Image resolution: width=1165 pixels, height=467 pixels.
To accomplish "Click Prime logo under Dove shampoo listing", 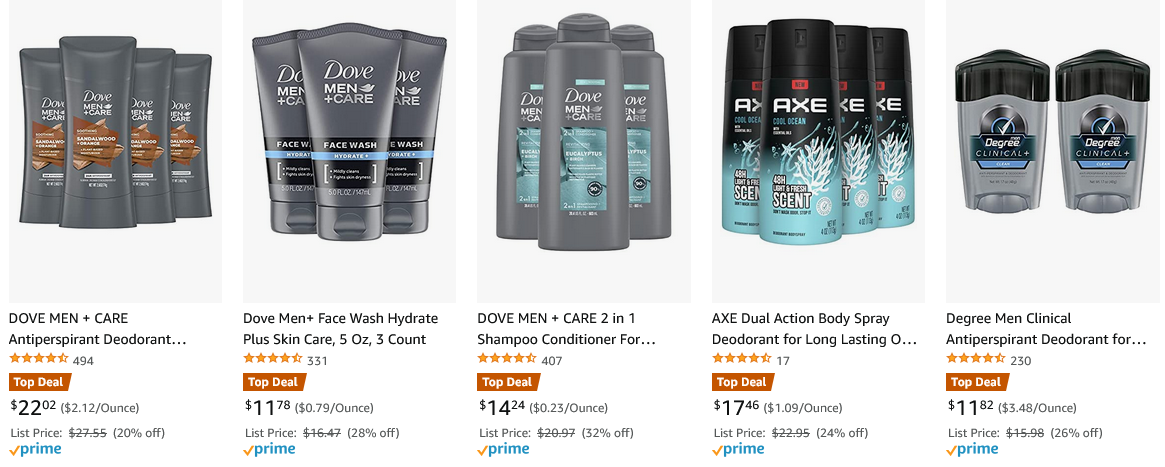I will click(x=503, y=449).
